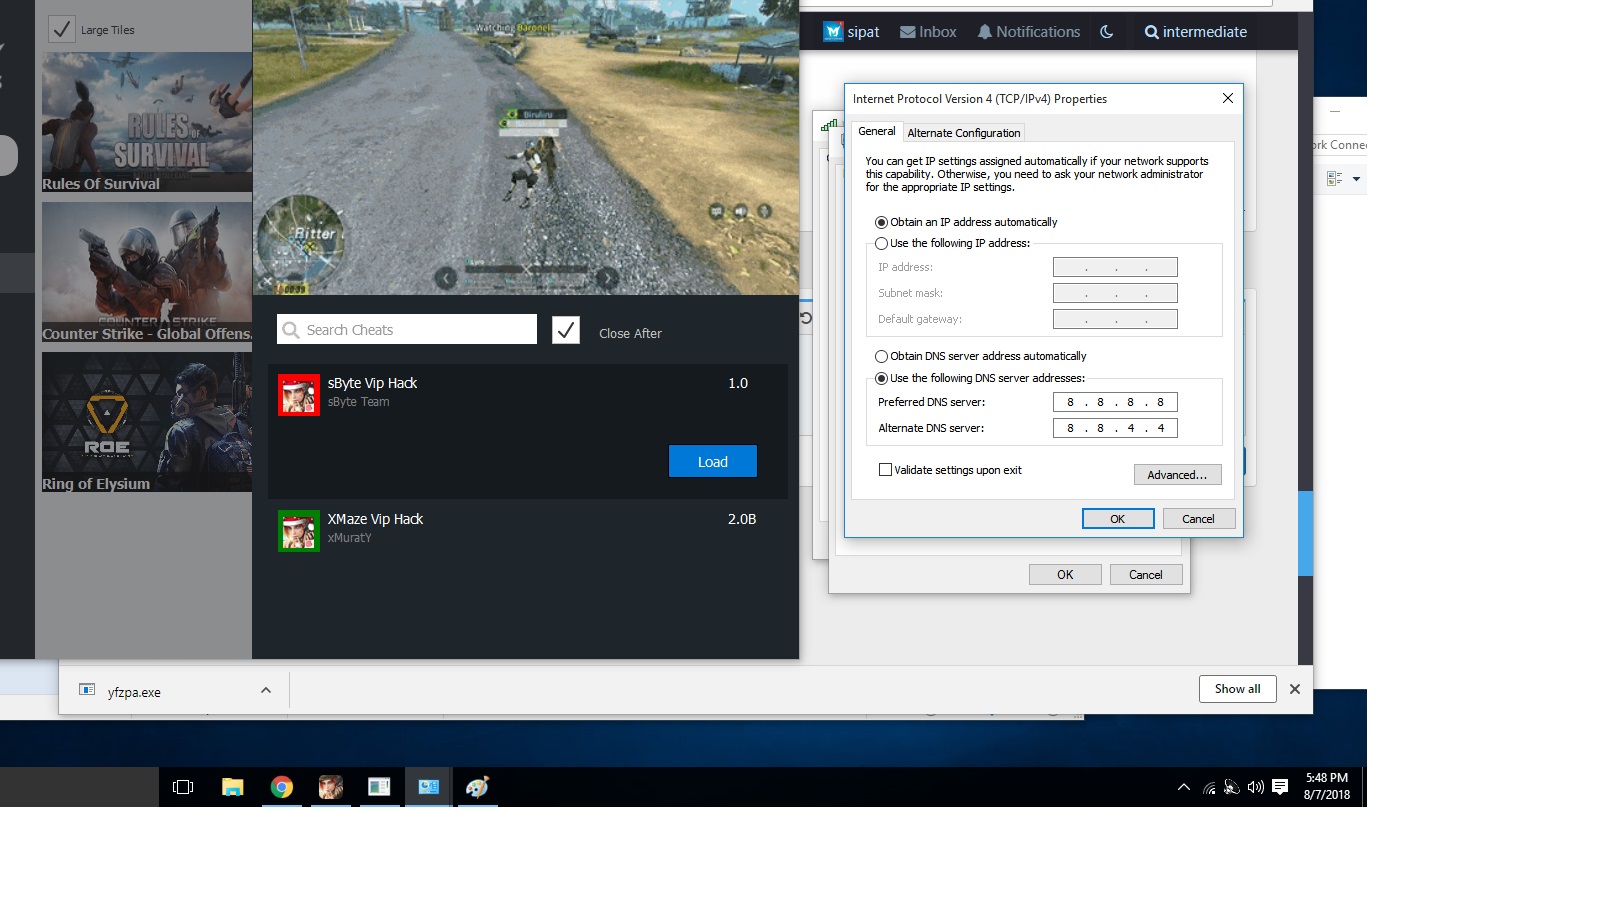
Task: Open the Paint app on taskbar
Action: [478, 787]
